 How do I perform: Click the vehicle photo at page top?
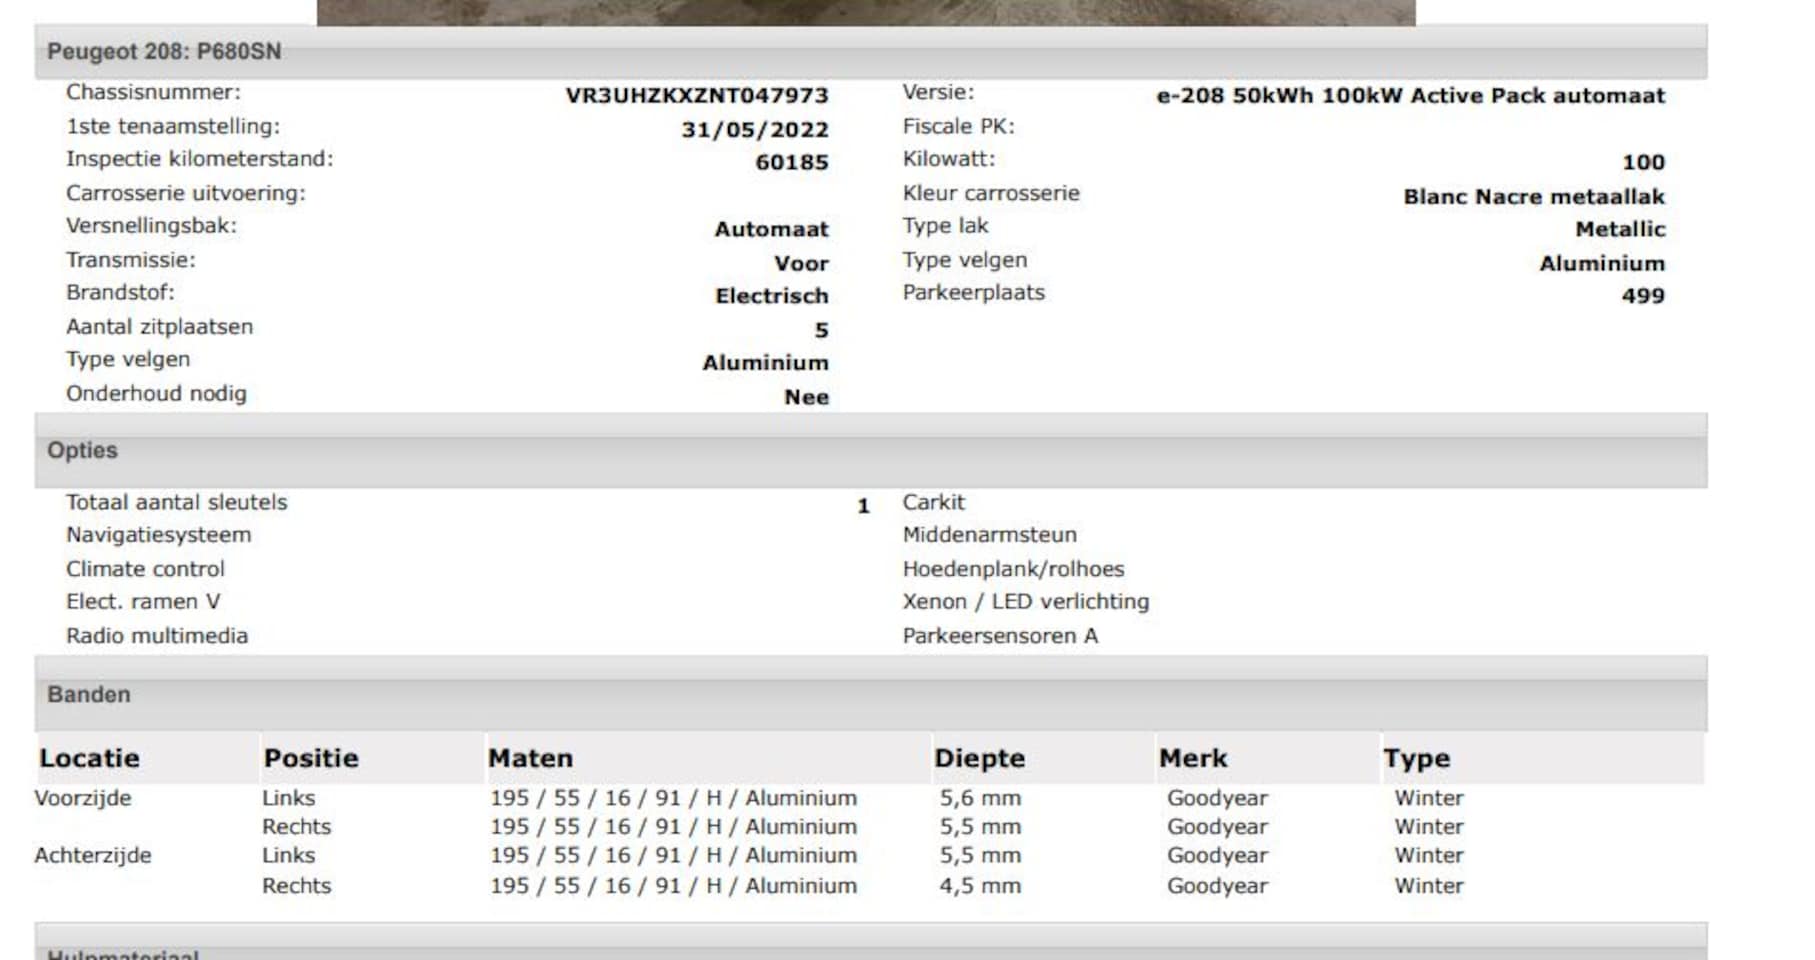click(x=866, y=12)
